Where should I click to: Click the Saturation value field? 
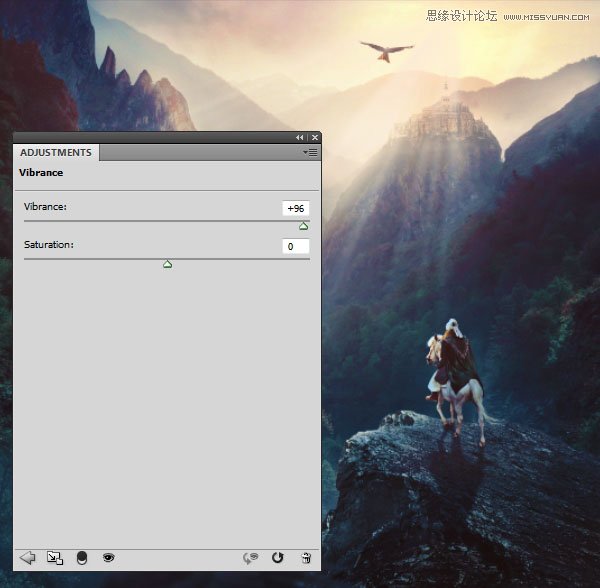[296, 246]
